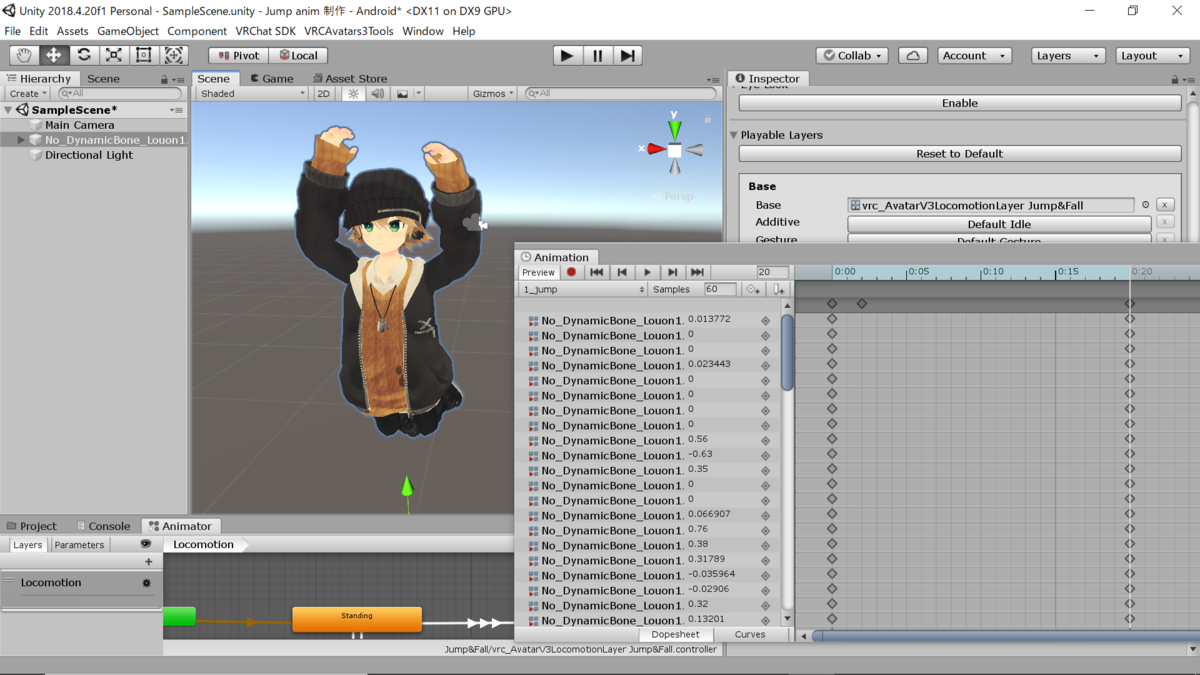The width and height of the screenshot is (1200, 675).
Task: Select the Rect transform tool
Action: 144,56
